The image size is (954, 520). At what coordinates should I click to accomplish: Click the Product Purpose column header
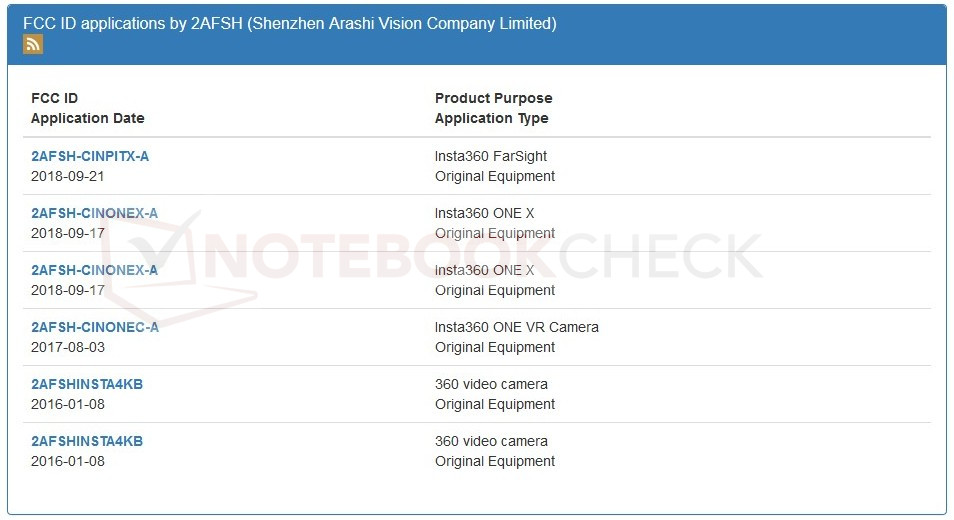point(493,98)
